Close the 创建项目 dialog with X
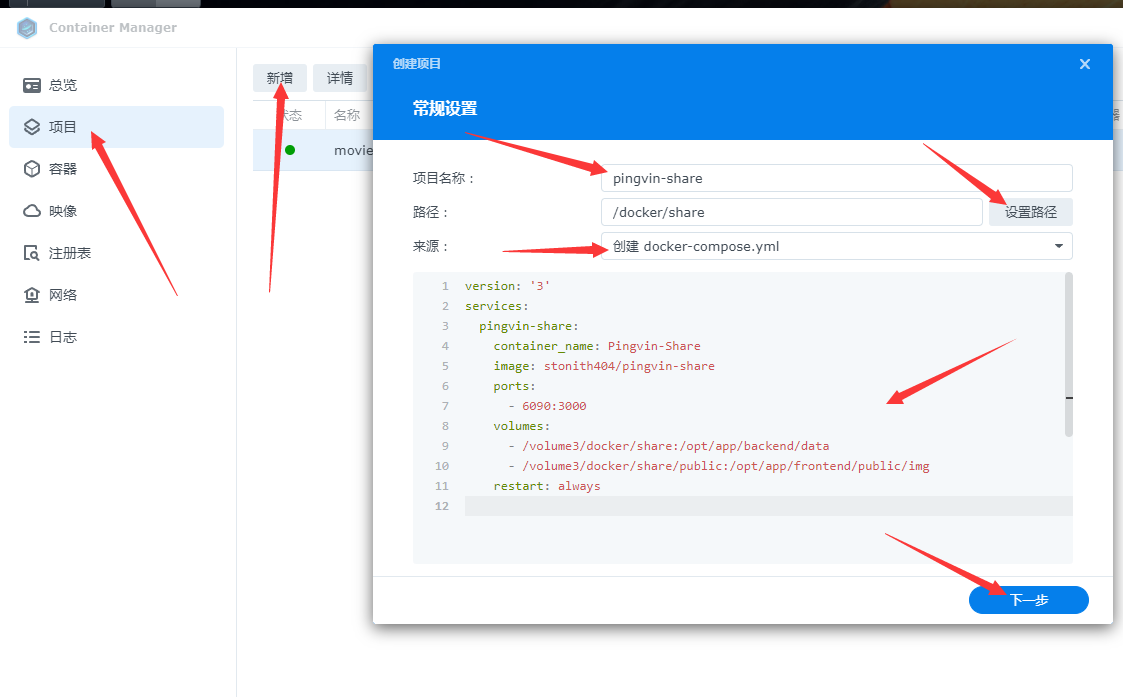 tap(1085, 64)
